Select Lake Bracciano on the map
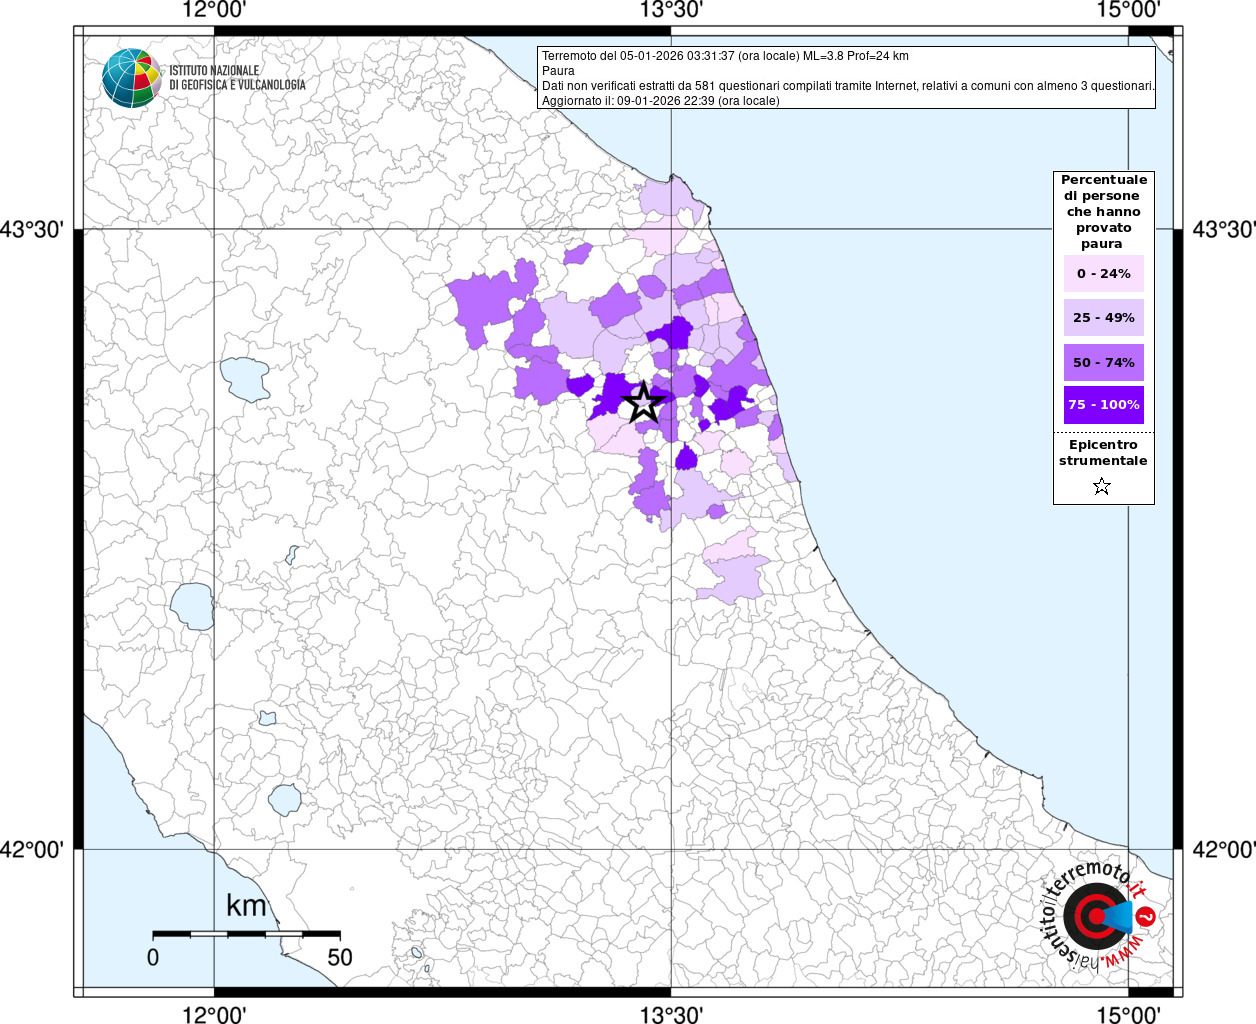Screen dimensions: 1256x1024 [285, 799]
